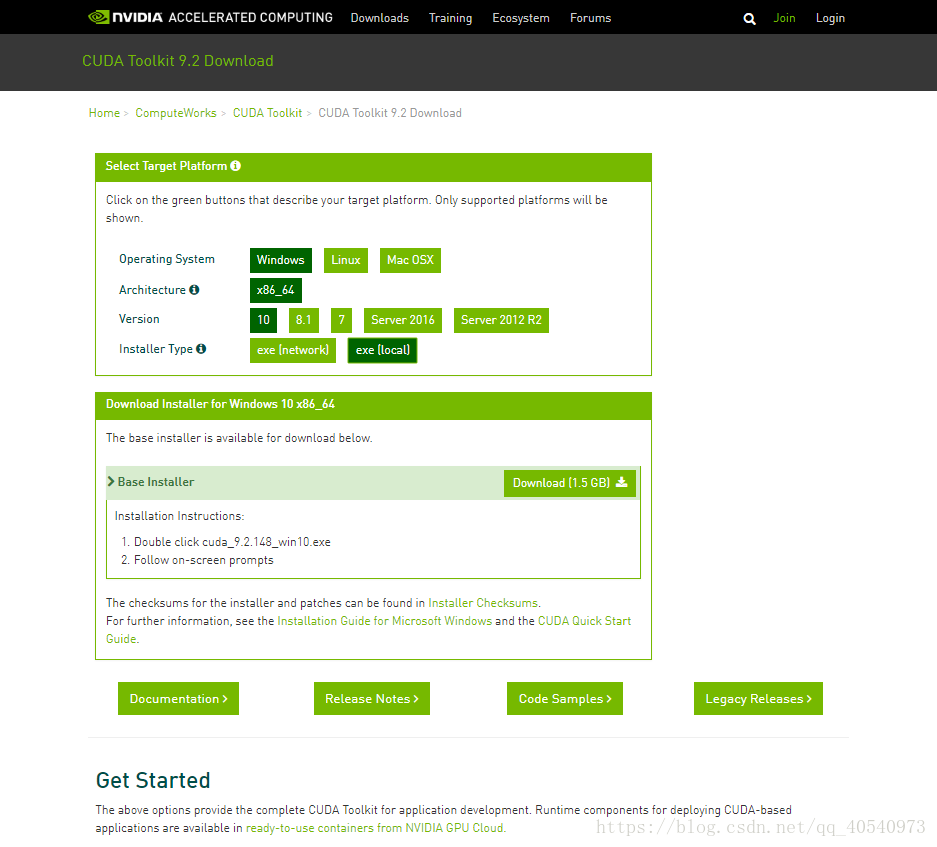This screenshot has height=847, width=937.
Task: Open Release Notes button
Action: pos(372,698)
